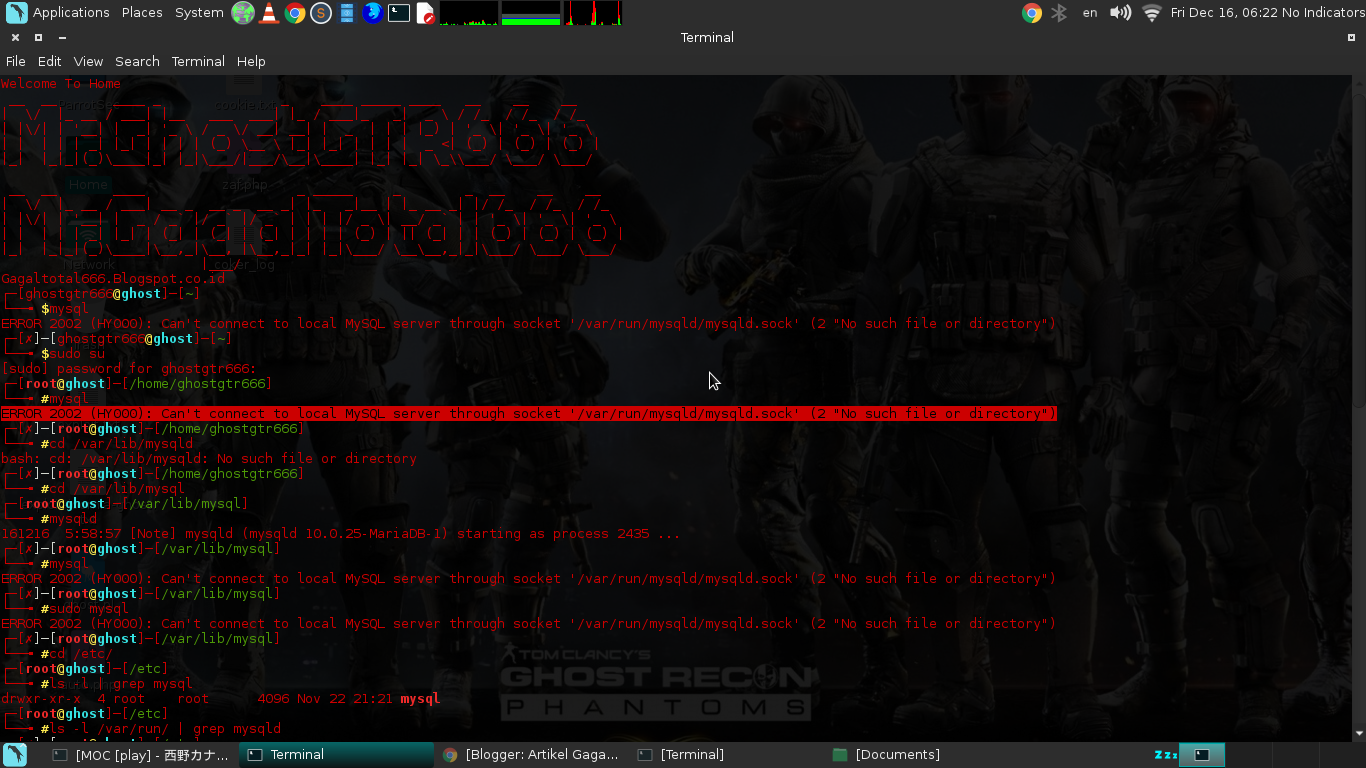Click the 'sudo su' command text
1366x768 pixels.
77,354
